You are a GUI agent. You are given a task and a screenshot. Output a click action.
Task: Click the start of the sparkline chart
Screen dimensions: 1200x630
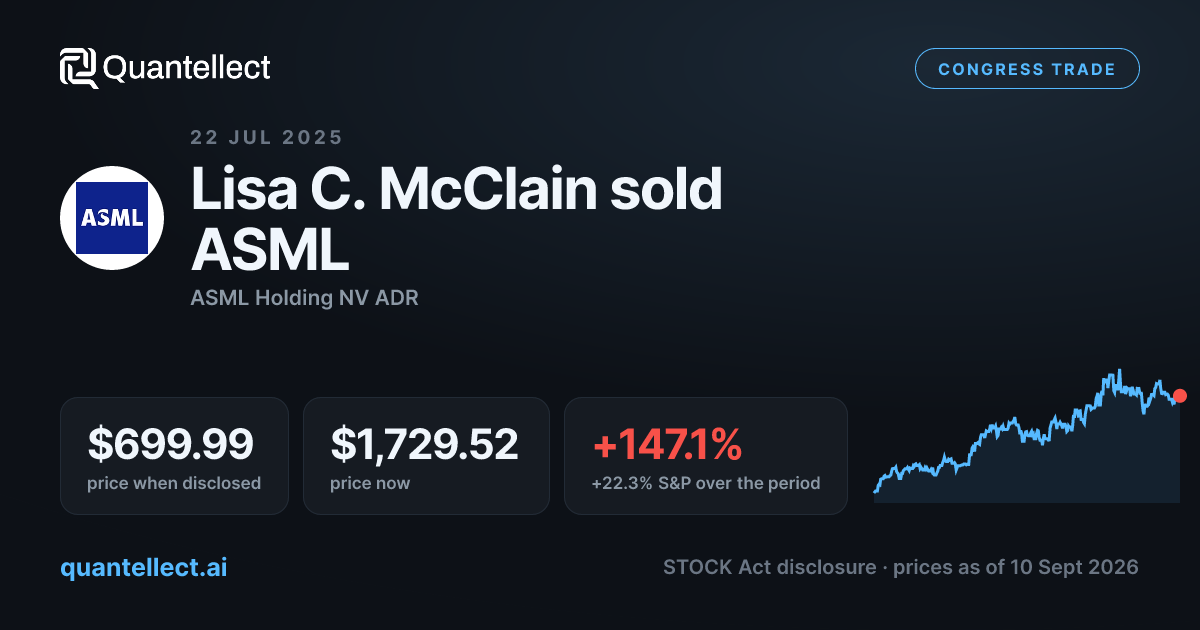pyautogui.click(x=876, y=491)
